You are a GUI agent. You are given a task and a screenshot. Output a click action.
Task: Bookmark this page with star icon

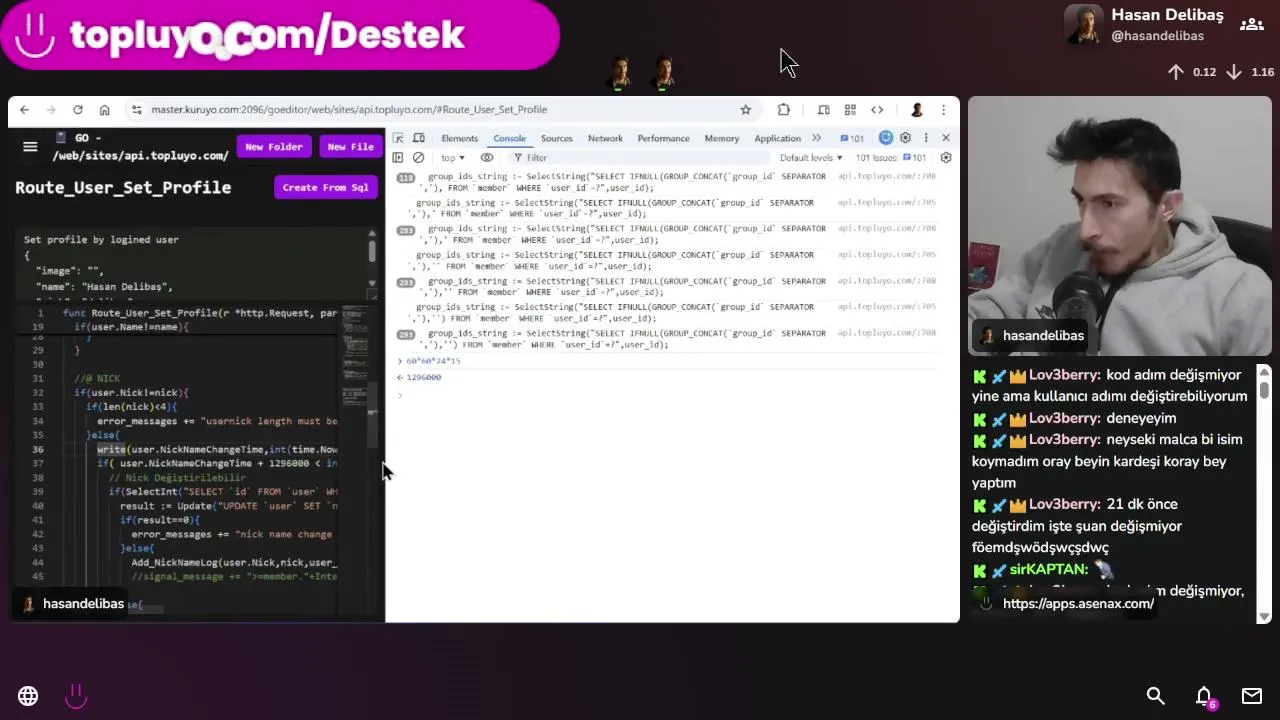[x=745, y=110]
